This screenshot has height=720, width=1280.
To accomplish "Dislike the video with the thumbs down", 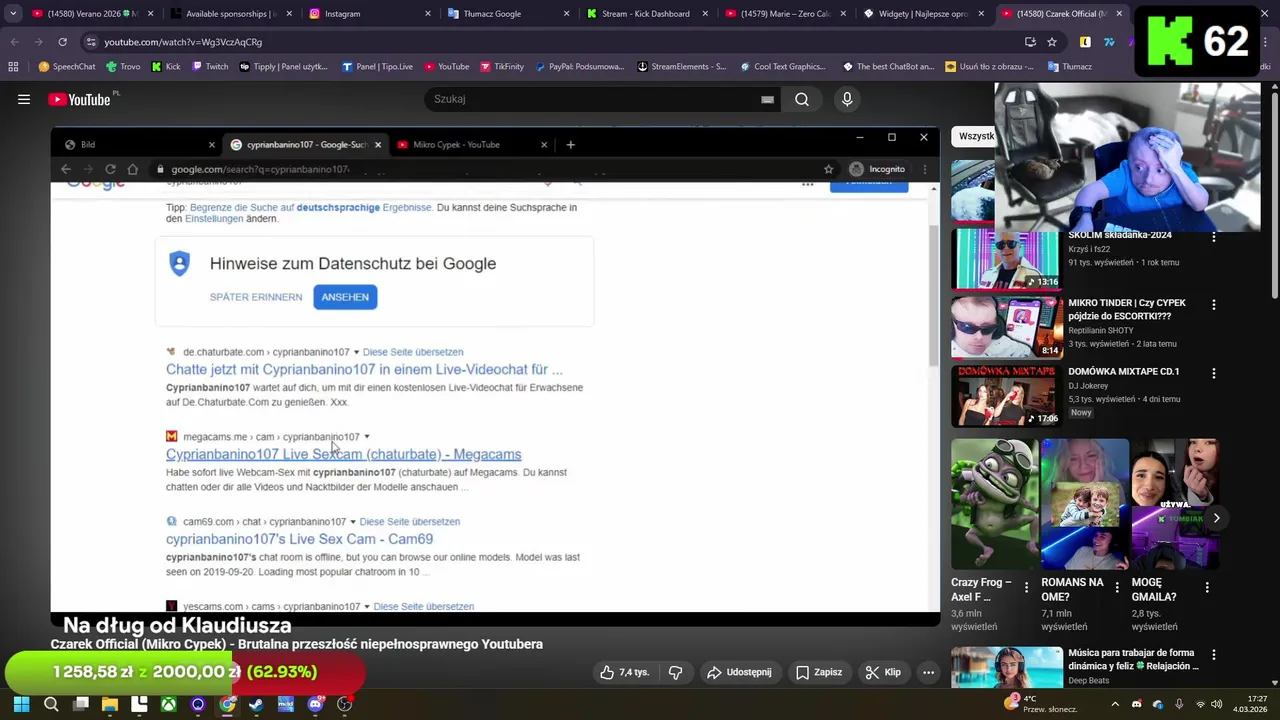I will click(x=676, y=673).
